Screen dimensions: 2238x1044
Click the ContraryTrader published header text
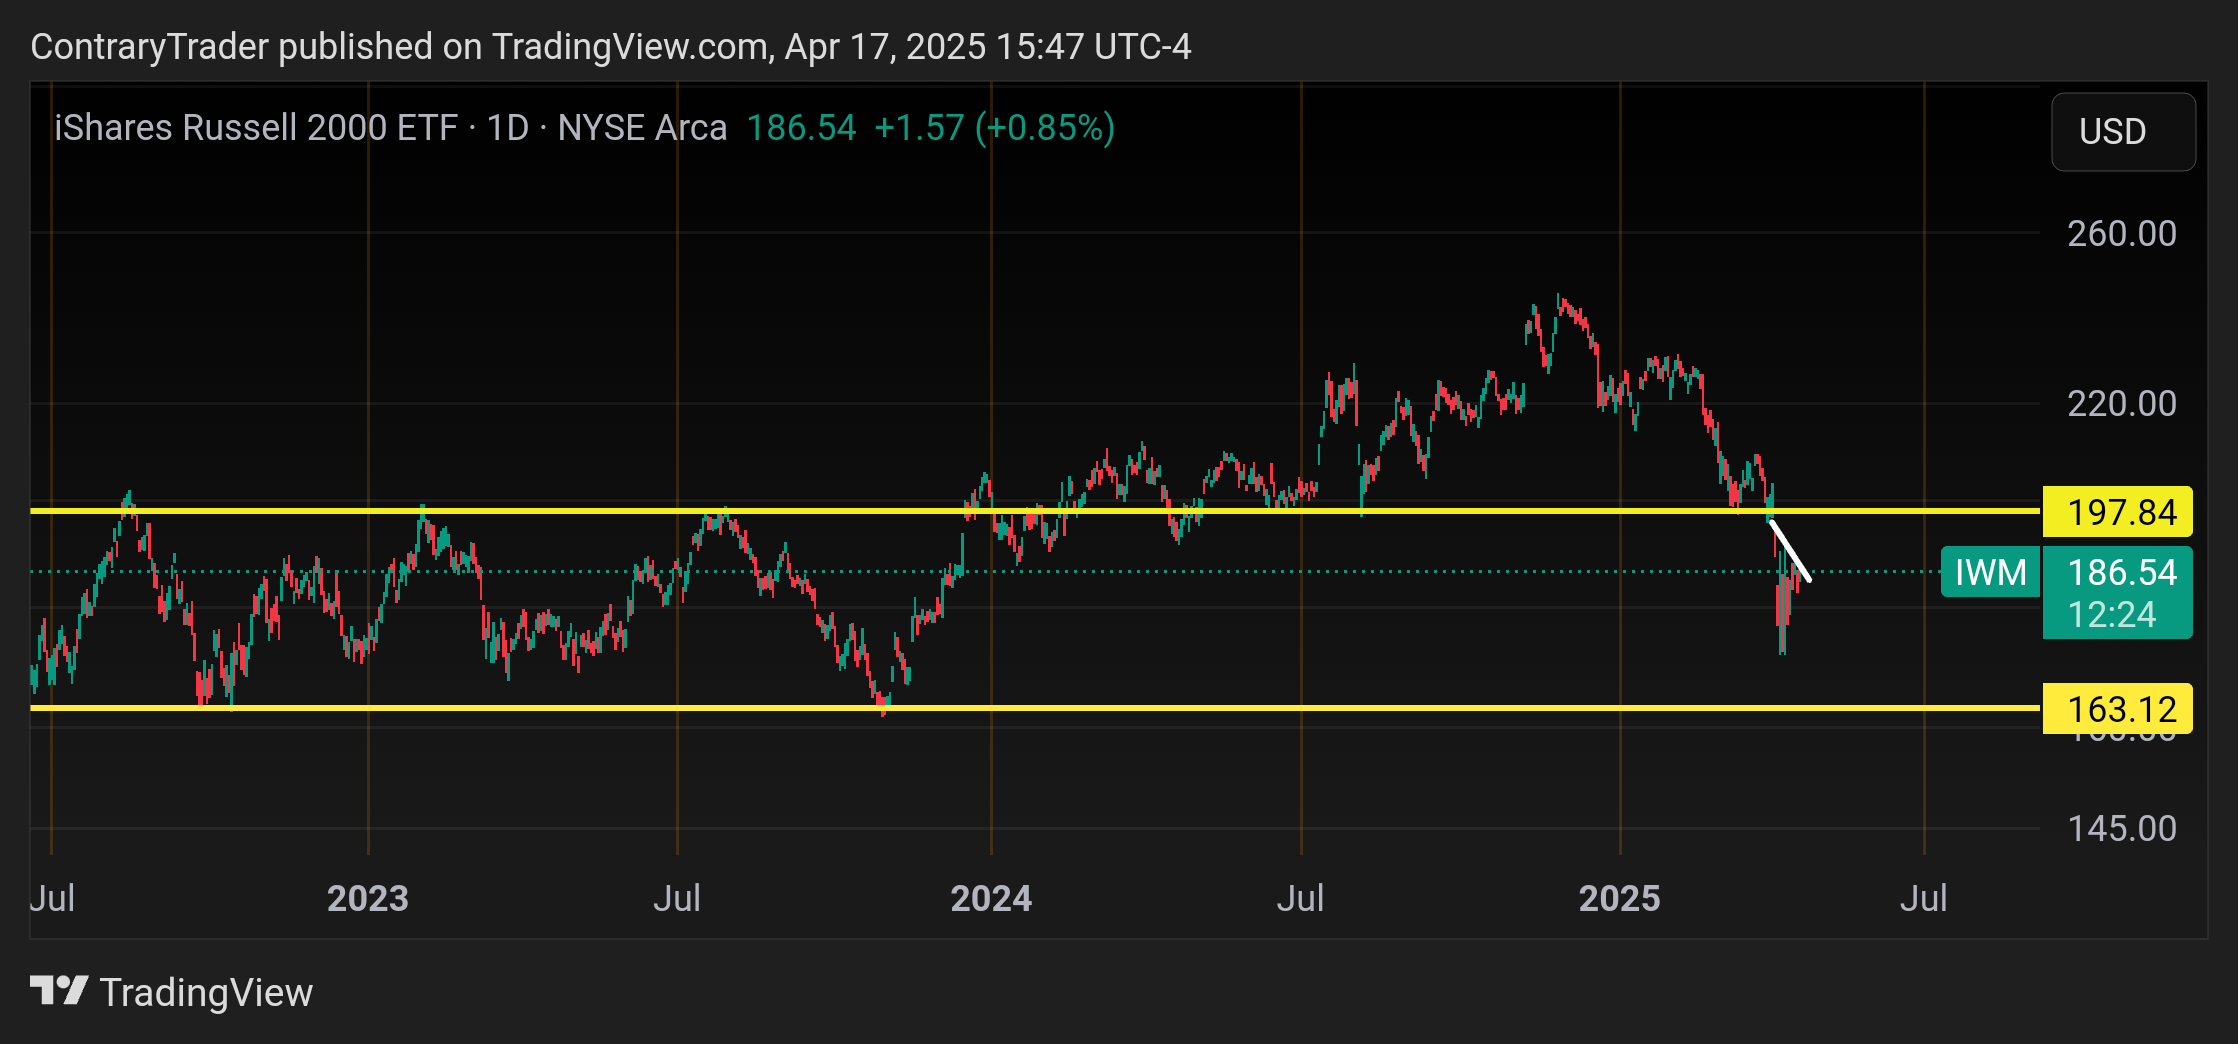610,47
